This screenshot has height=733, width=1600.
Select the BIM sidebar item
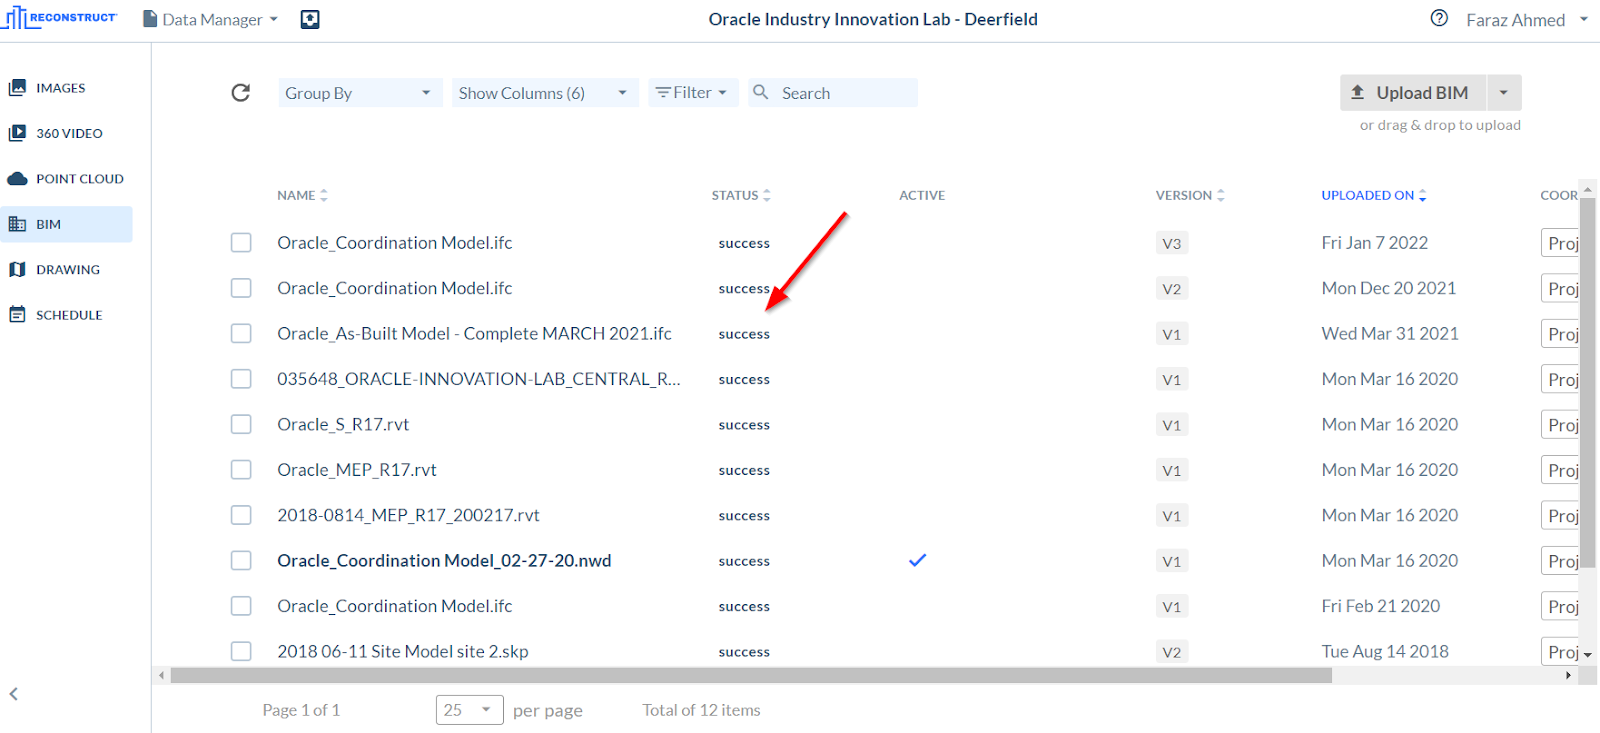[66, 224]
